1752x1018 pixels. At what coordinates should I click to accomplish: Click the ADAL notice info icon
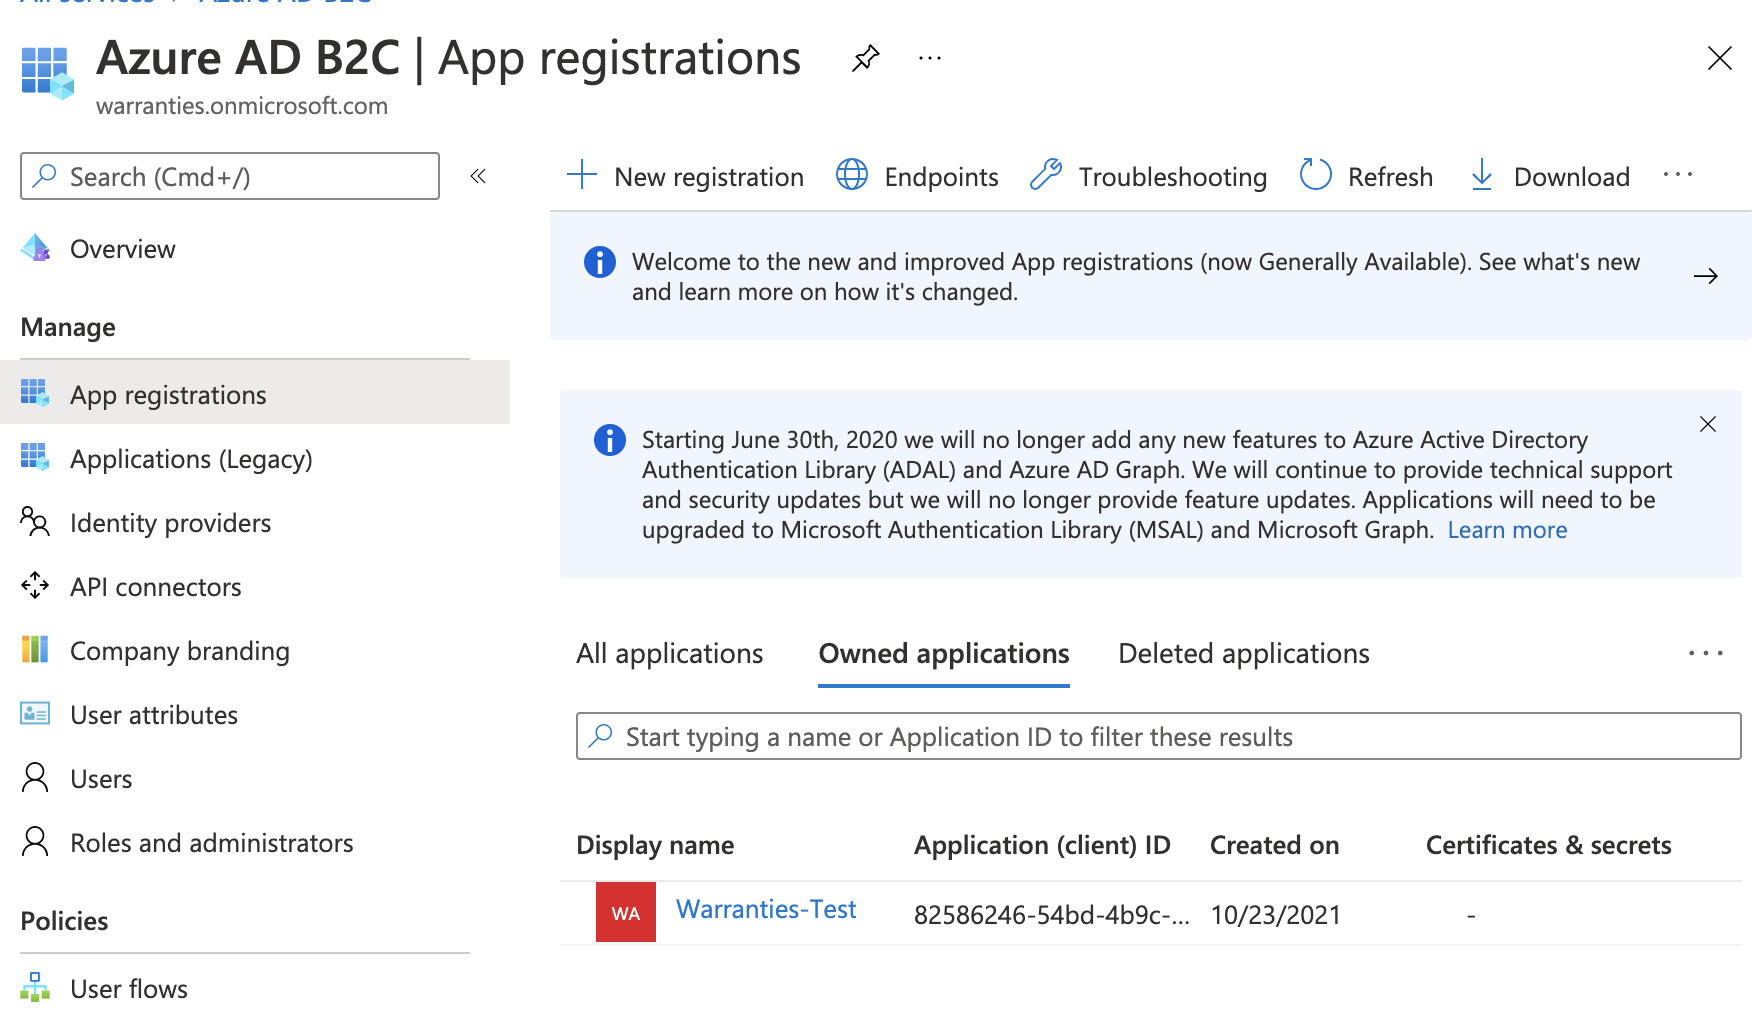[x=610, y=440]
